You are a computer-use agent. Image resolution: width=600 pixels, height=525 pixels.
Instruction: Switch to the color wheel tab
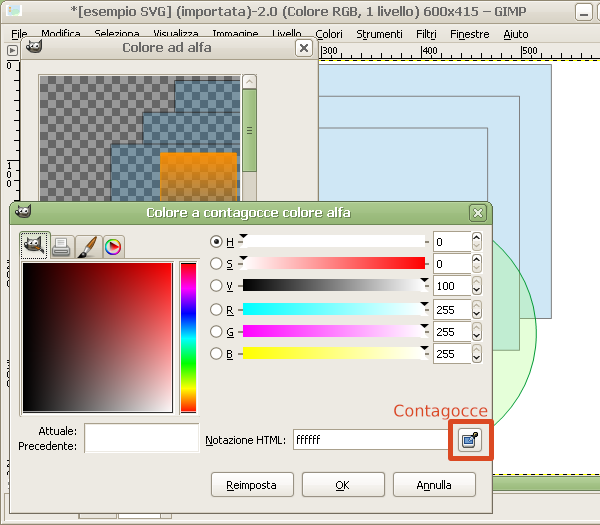click(x=112, y=245)
